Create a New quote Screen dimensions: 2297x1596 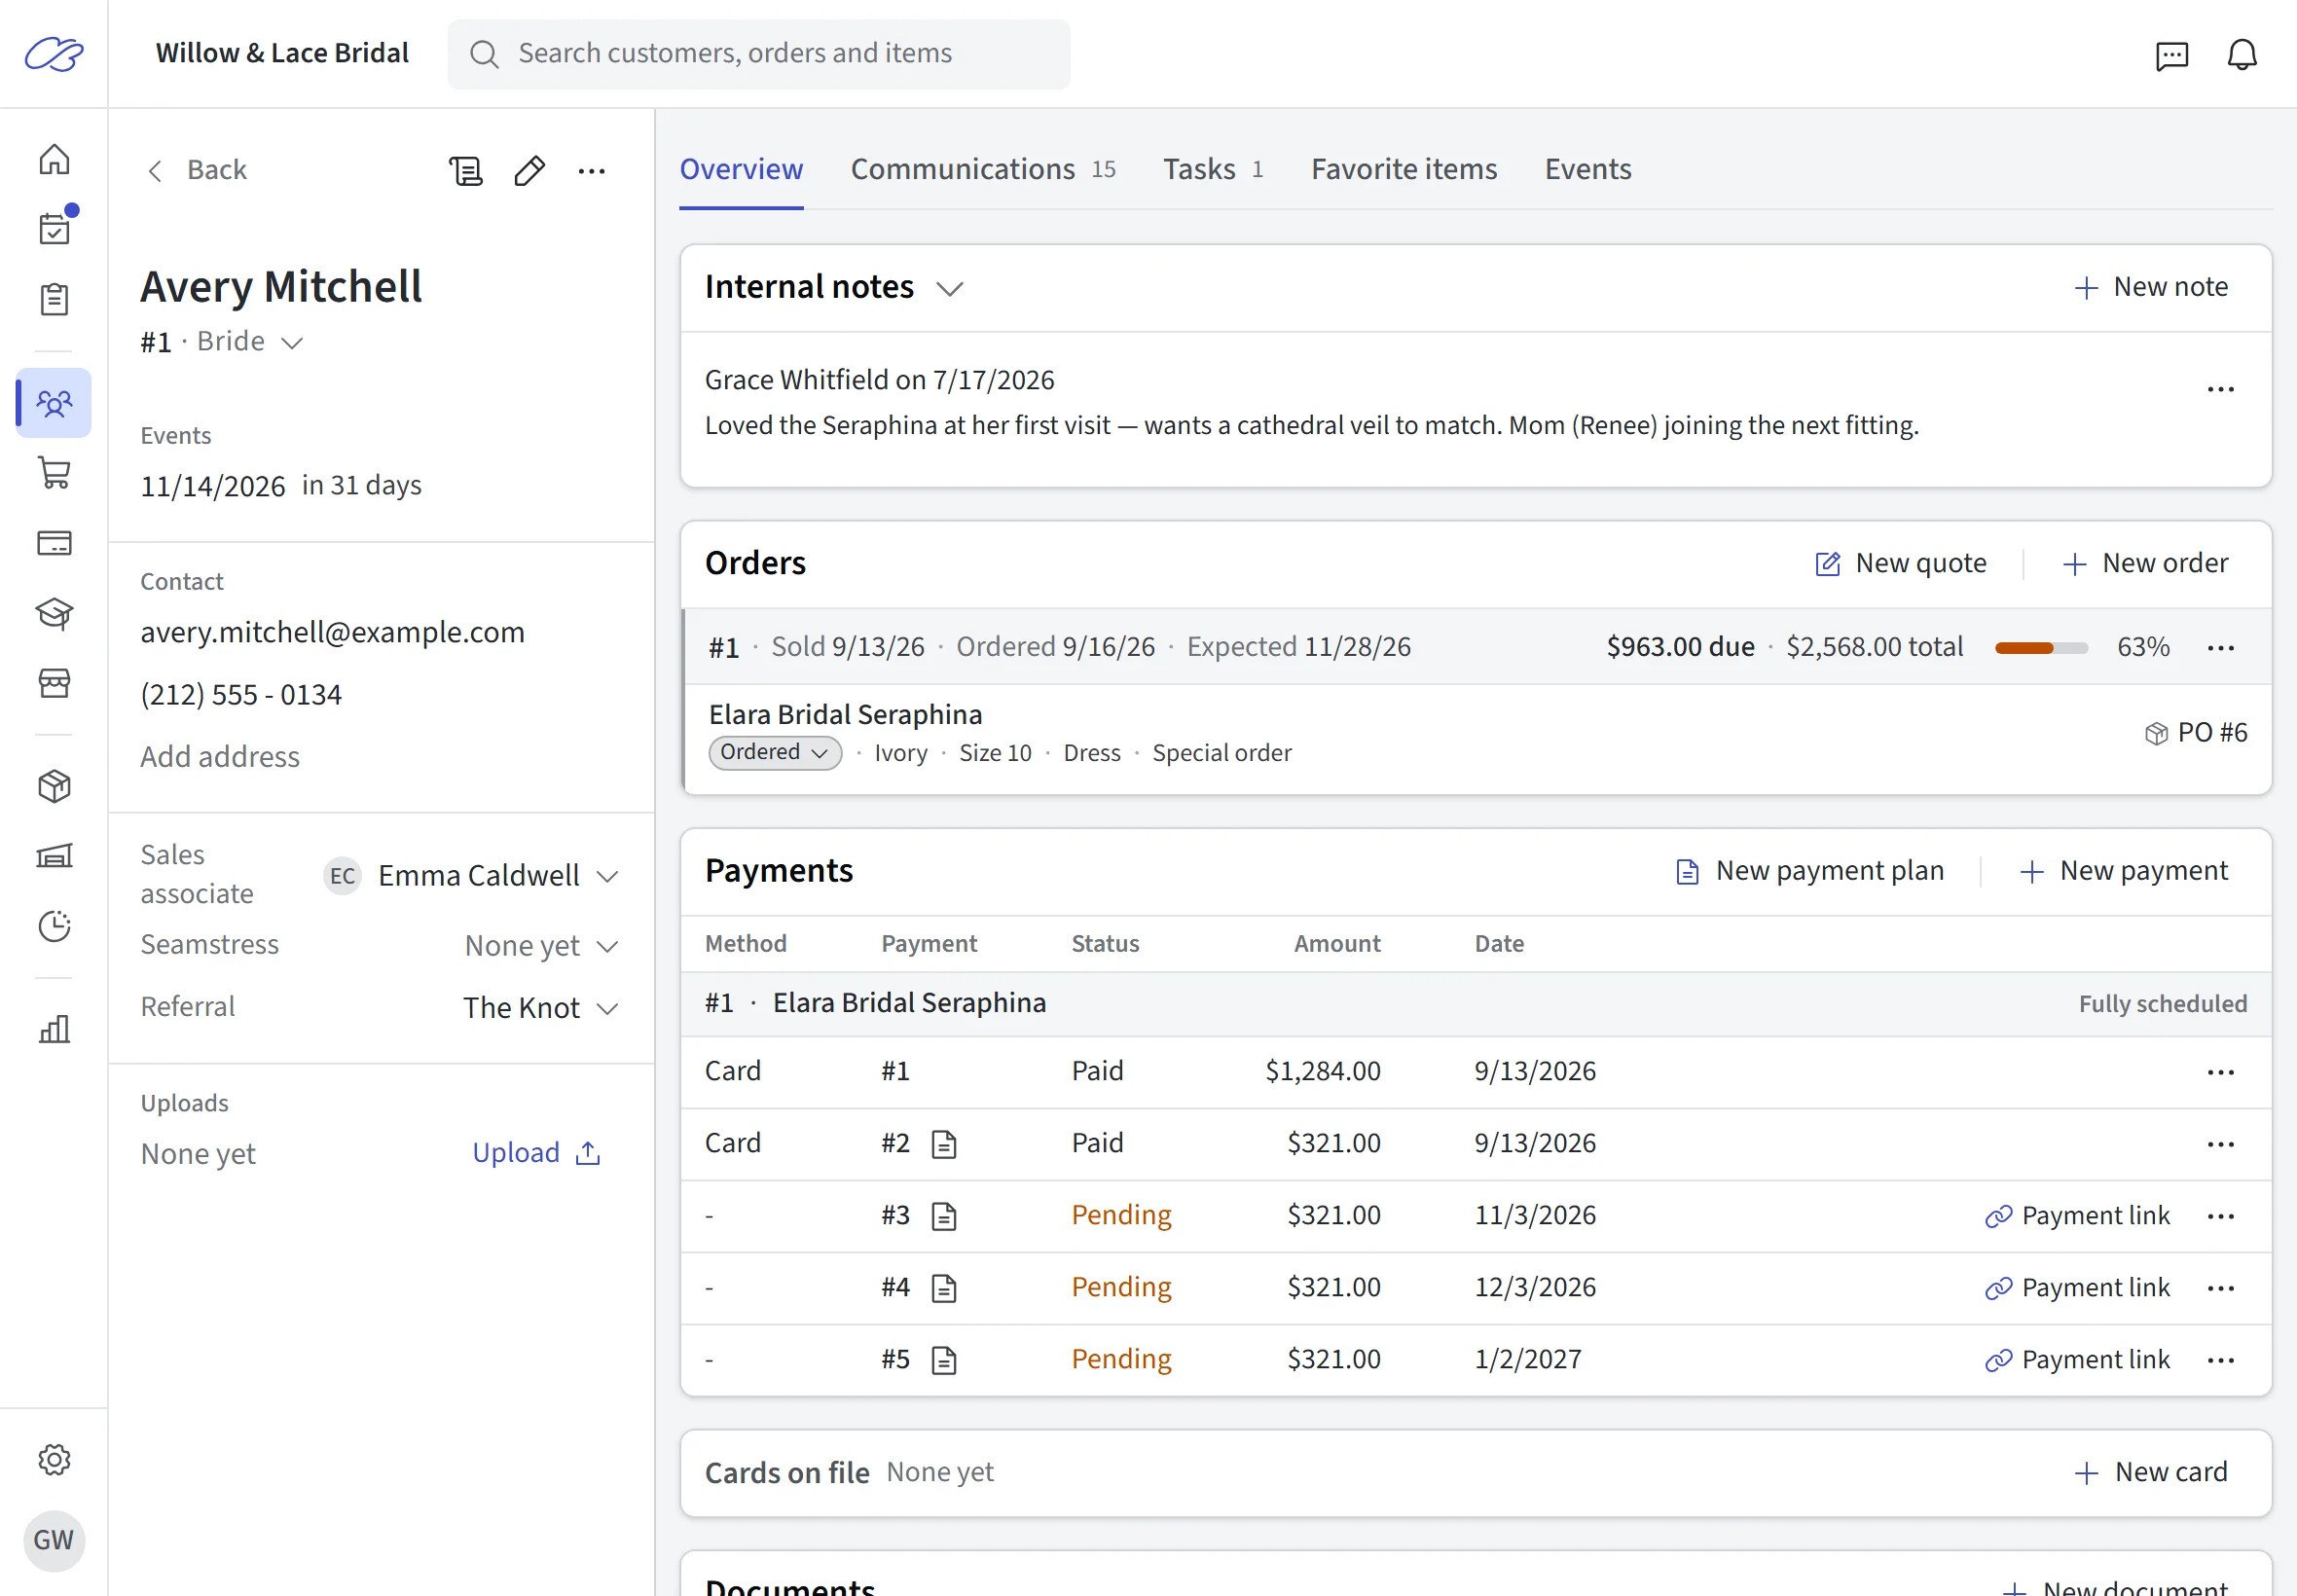[1900, 563]
